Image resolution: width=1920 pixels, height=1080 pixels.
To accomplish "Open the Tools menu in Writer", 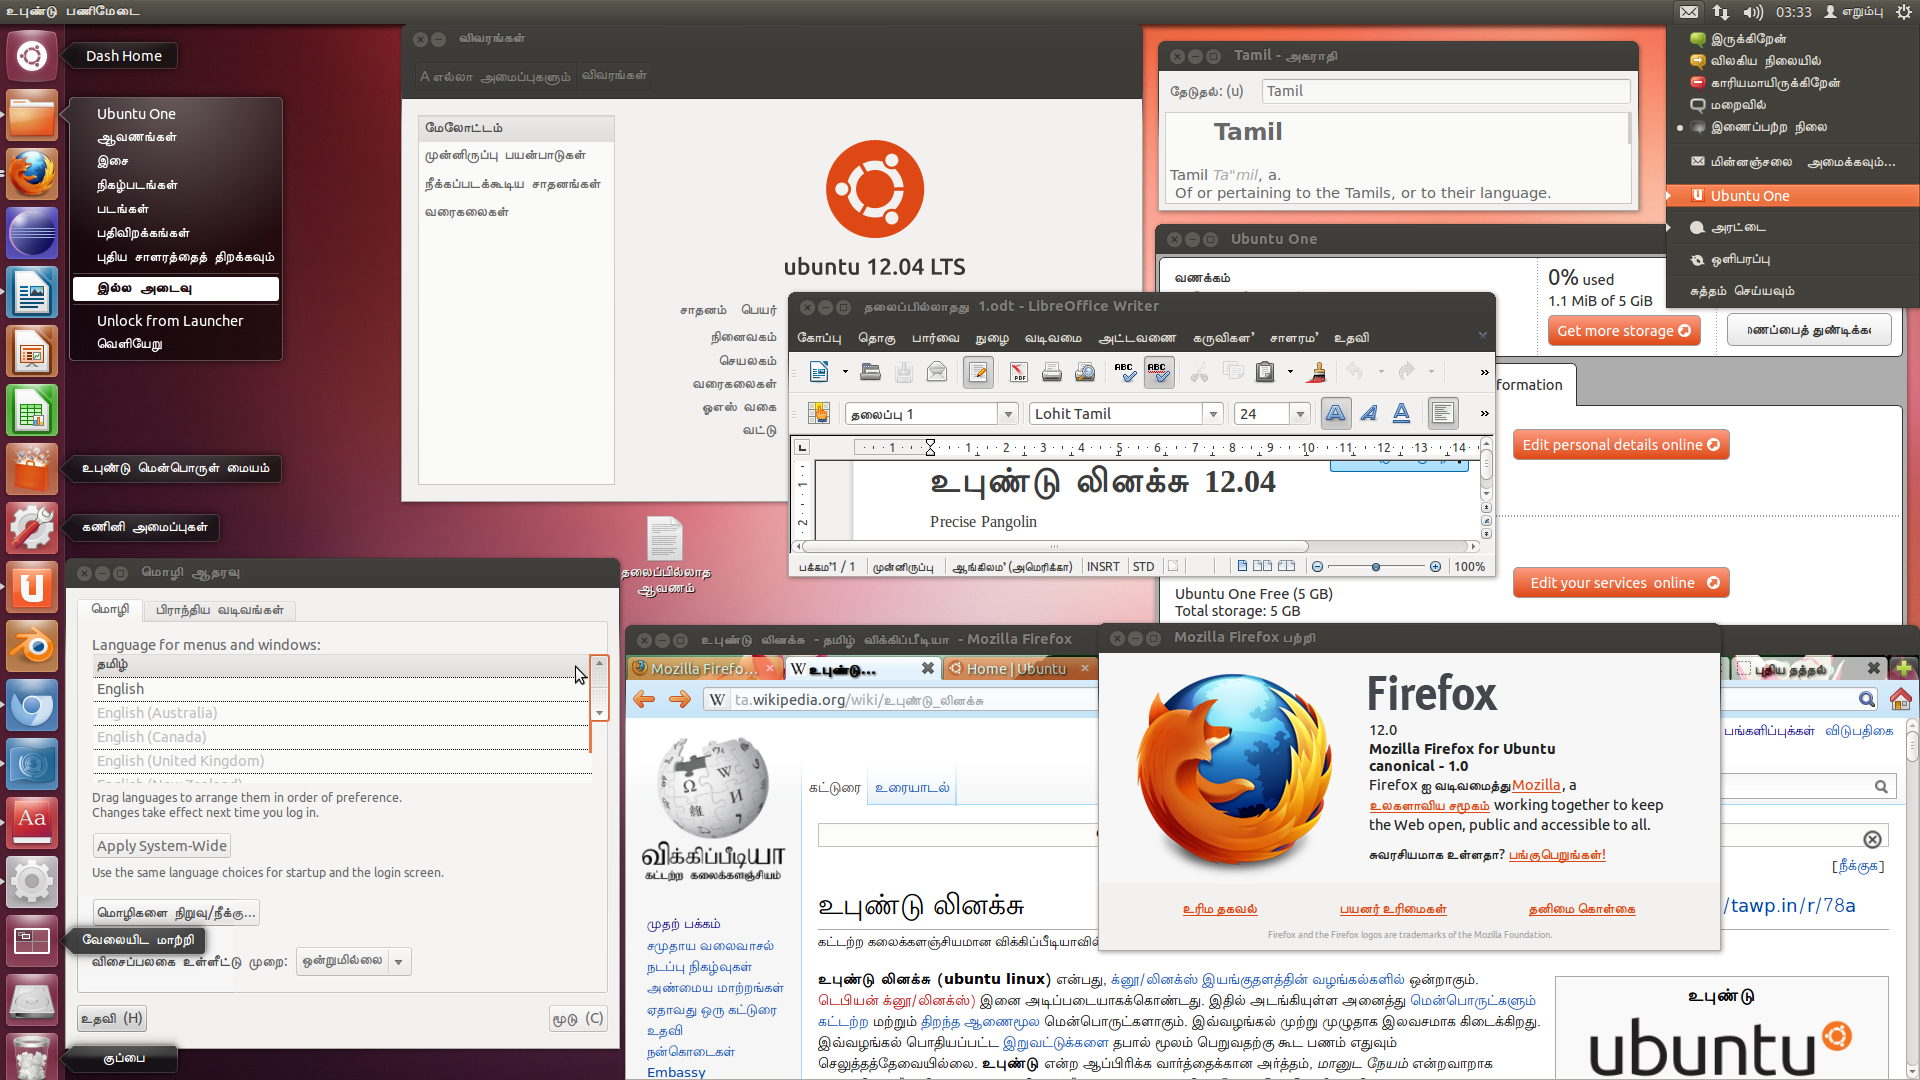I will [x=1221, y=338].
